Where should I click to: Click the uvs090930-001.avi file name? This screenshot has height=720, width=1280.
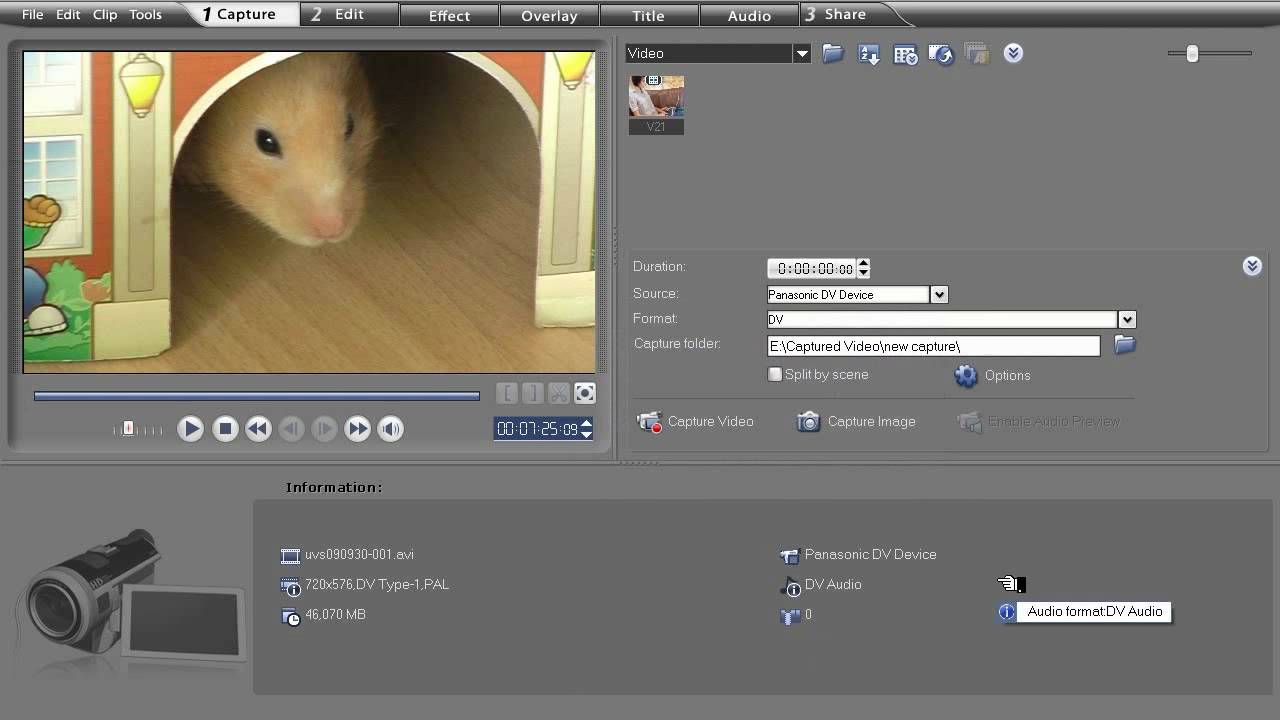click(x=359, y=555)
